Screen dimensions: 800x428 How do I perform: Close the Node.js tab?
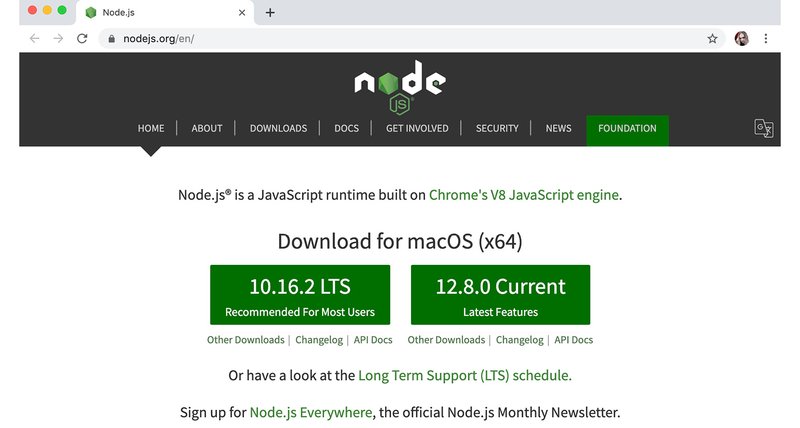[242, 13]
